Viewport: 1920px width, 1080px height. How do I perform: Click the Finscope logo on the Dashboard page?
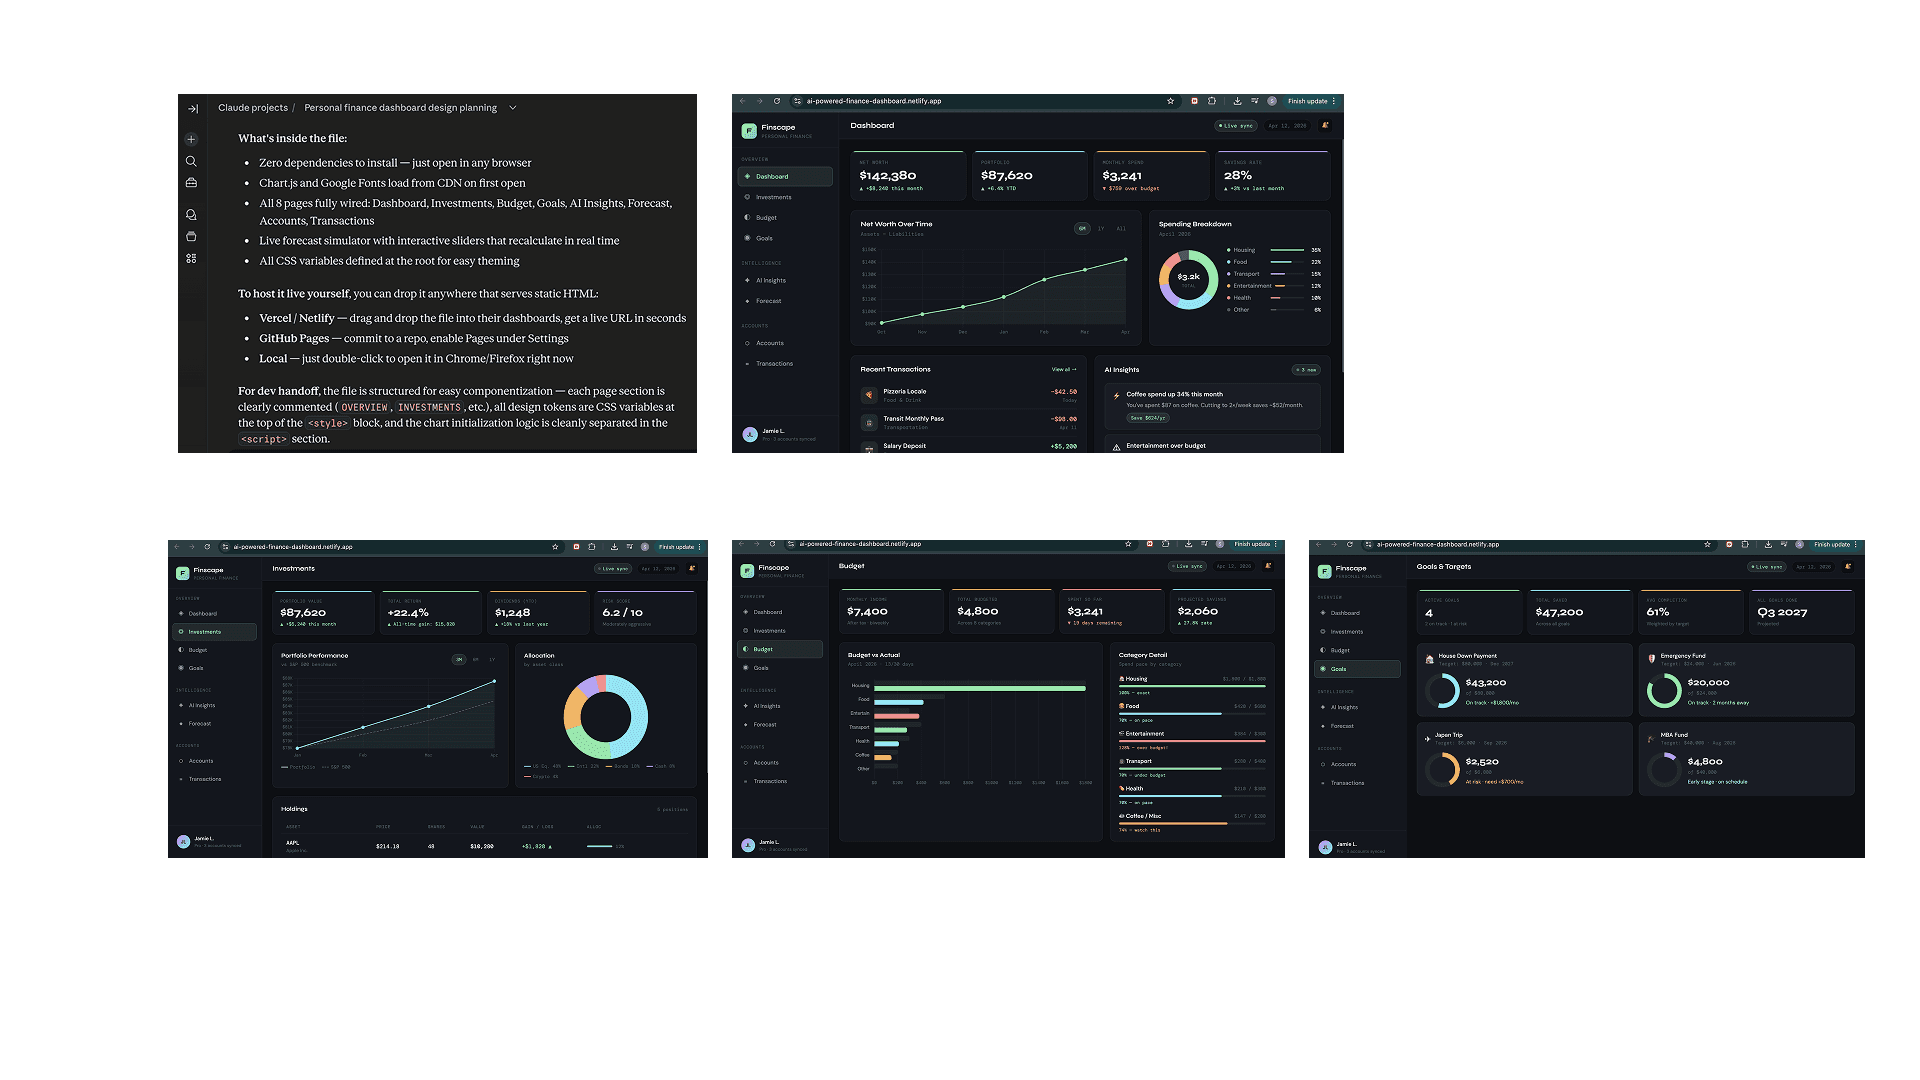pyautogui.click(x=749, y=131)
